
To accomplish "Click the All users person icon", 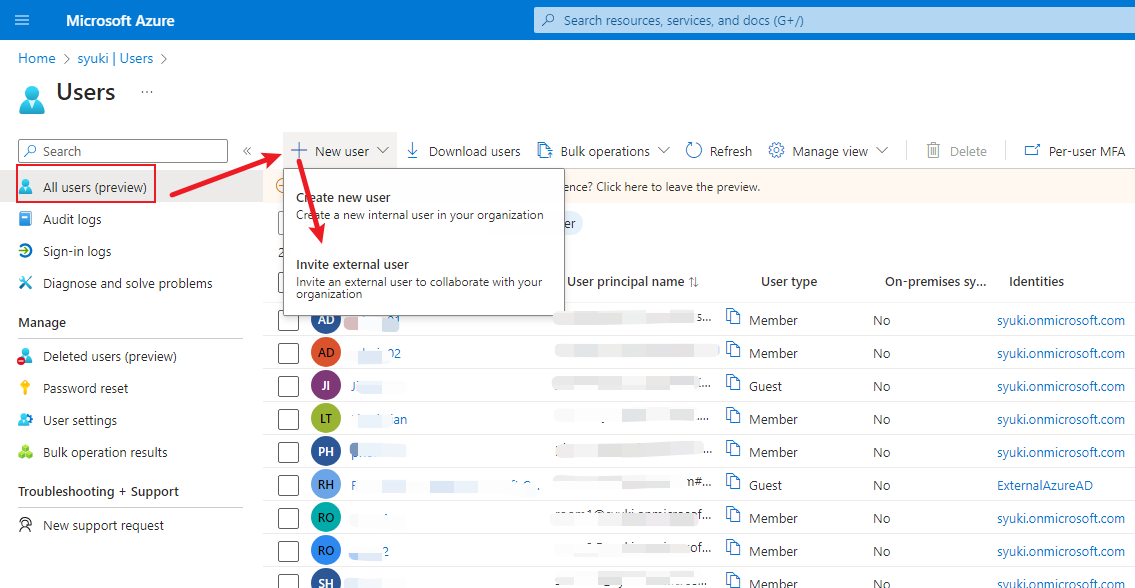I will (x=26, y=188).
